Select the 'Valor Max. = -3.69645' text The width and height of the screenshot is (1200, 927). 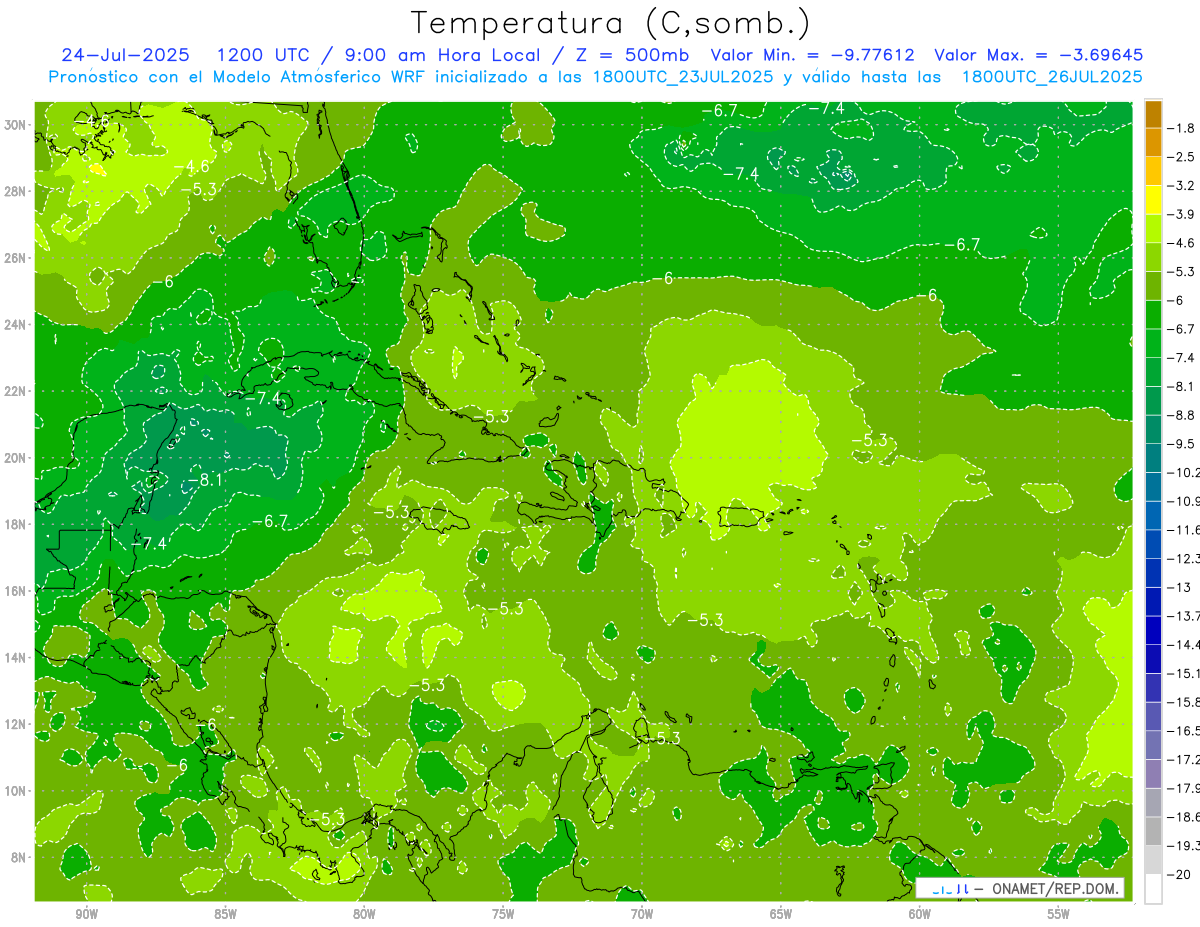(x=1038, y=54)
